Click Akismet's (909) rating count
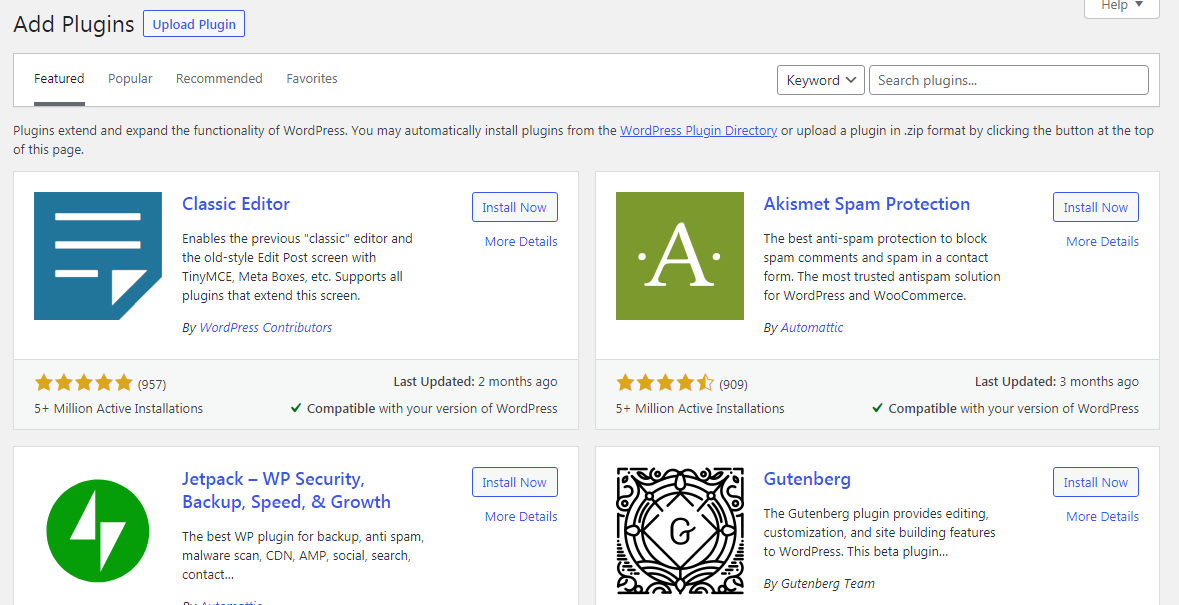This screenshot has height=605, width=1179. 733,385
